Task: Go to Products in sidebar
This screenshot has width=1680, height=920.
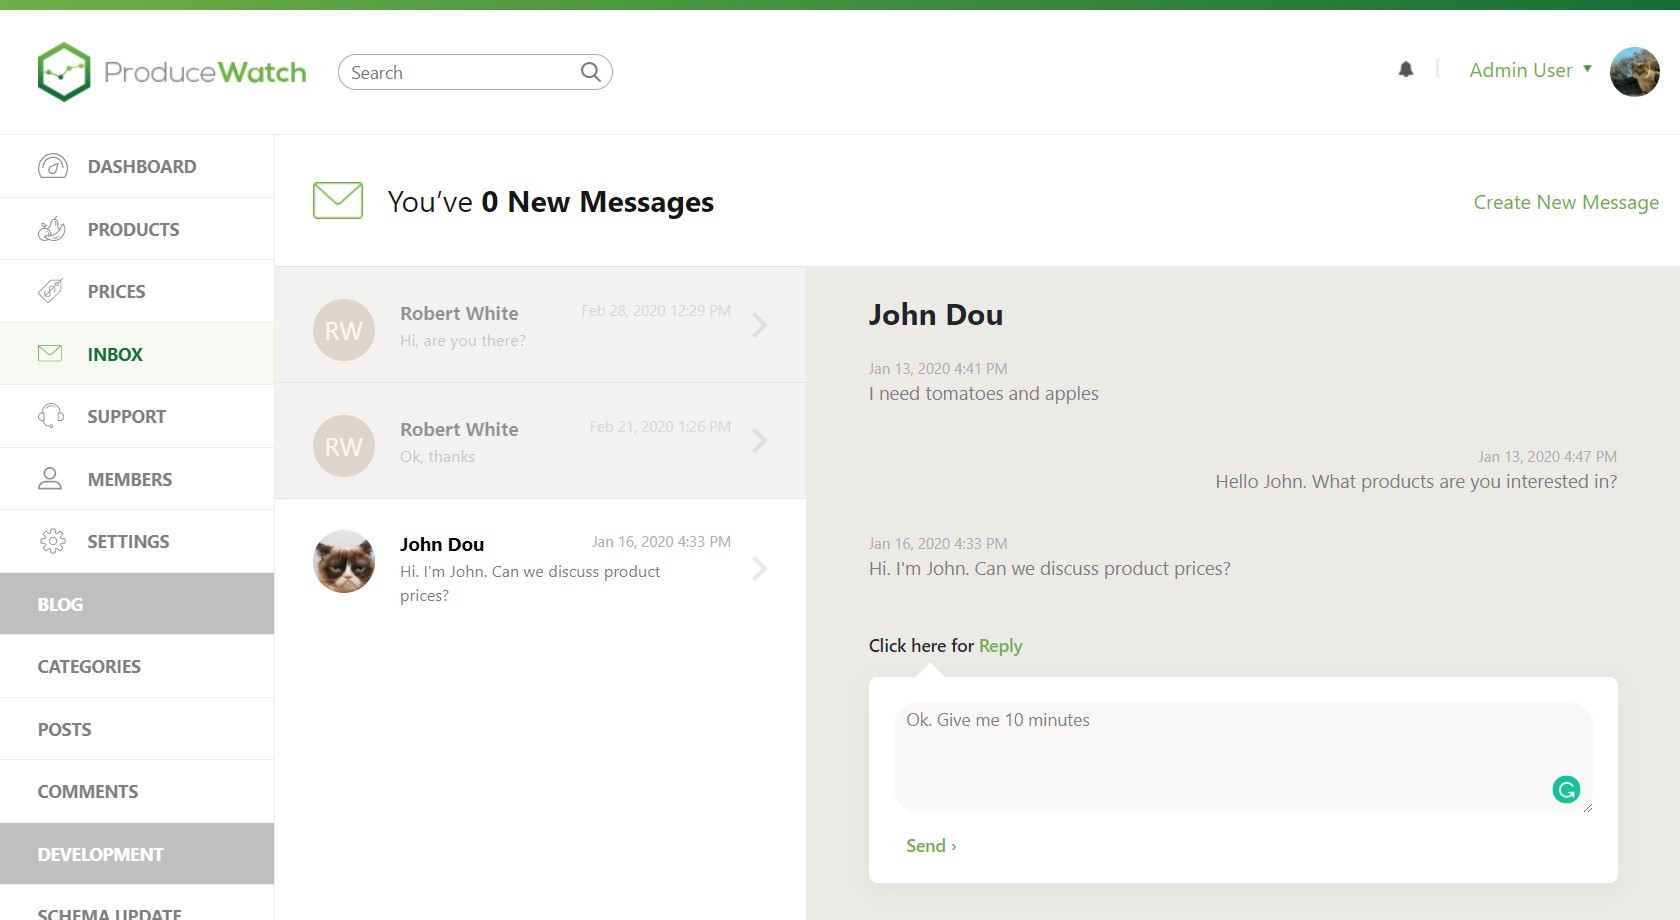Action: (x=133, y=230)
